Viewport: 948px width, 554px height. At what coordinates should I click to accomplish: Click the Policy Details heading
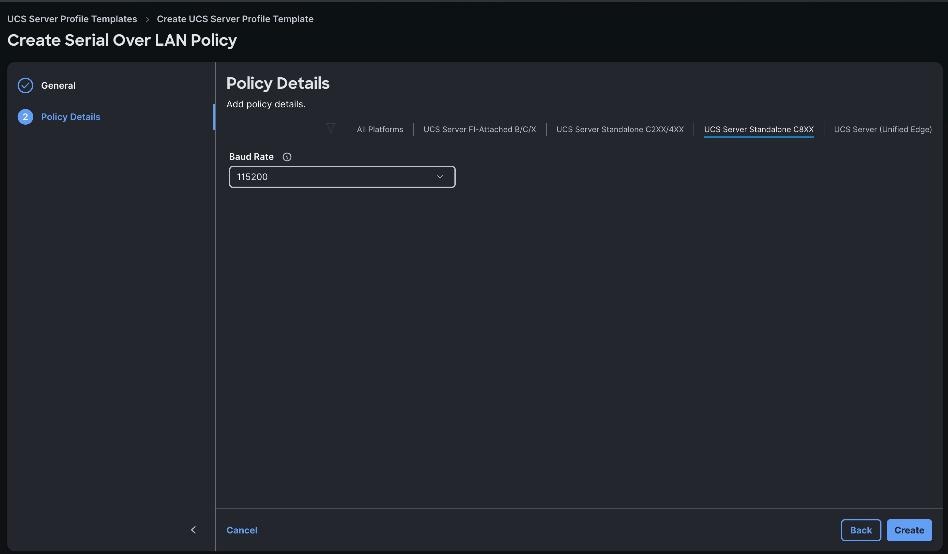pyautogui.click(x=278, y=83)
